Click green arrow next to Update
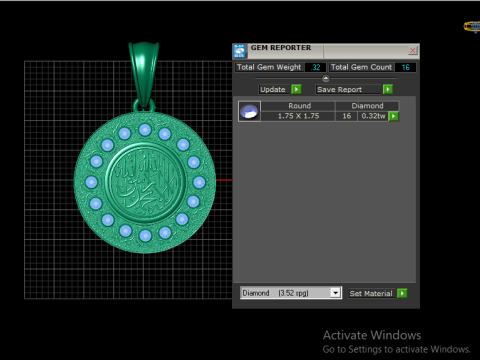480x360 pixels. (x=296, y=89)
